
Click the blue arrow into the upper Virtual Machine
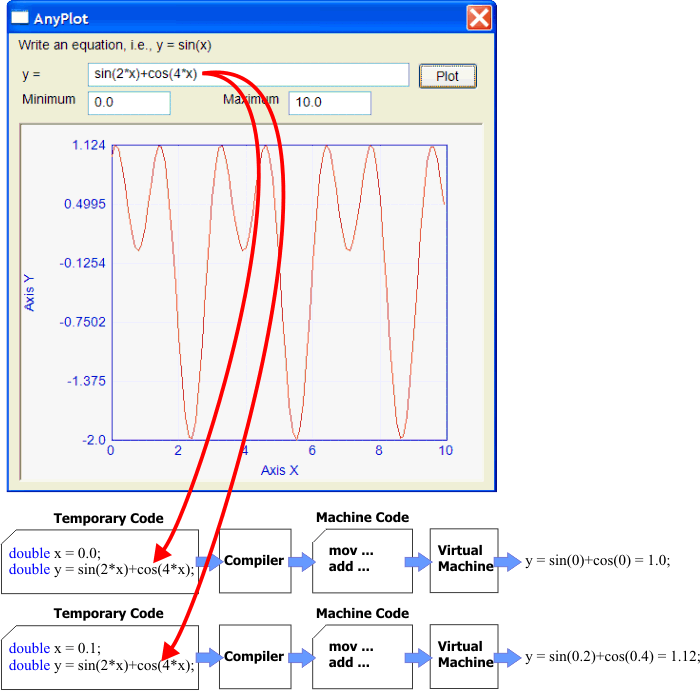coord(418,562)
